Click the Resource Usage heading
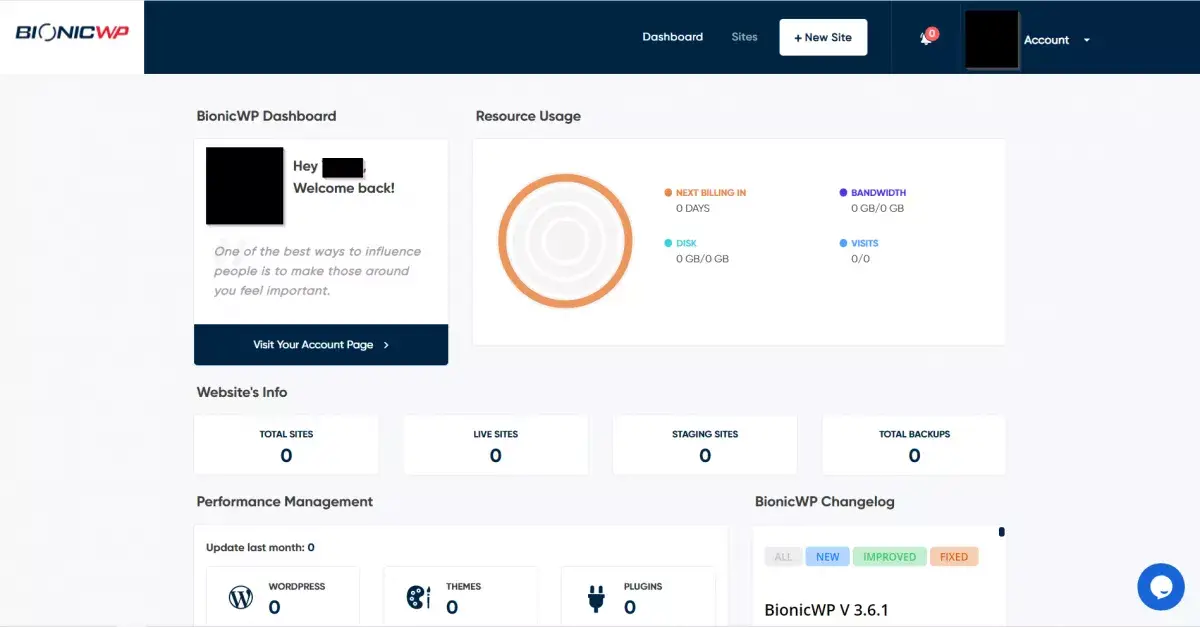 pos(528,116)
